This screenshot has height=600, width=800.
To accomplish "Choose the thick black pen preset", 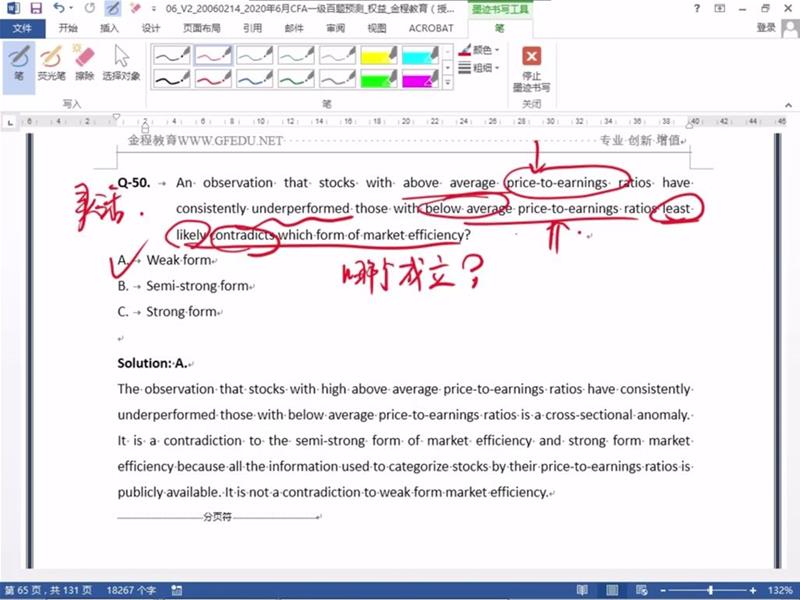I will point(172,79).
